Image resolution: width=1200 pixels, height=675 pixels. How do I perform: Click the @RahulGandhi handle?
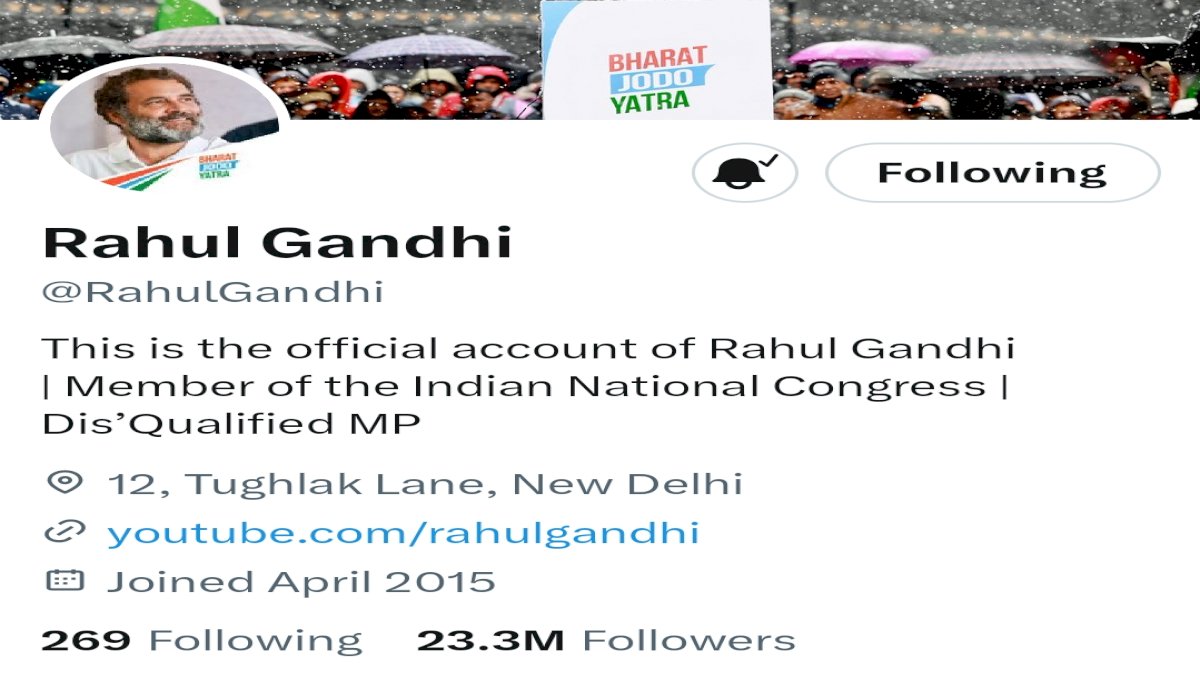pyautogui.click(x=212, y=292)
